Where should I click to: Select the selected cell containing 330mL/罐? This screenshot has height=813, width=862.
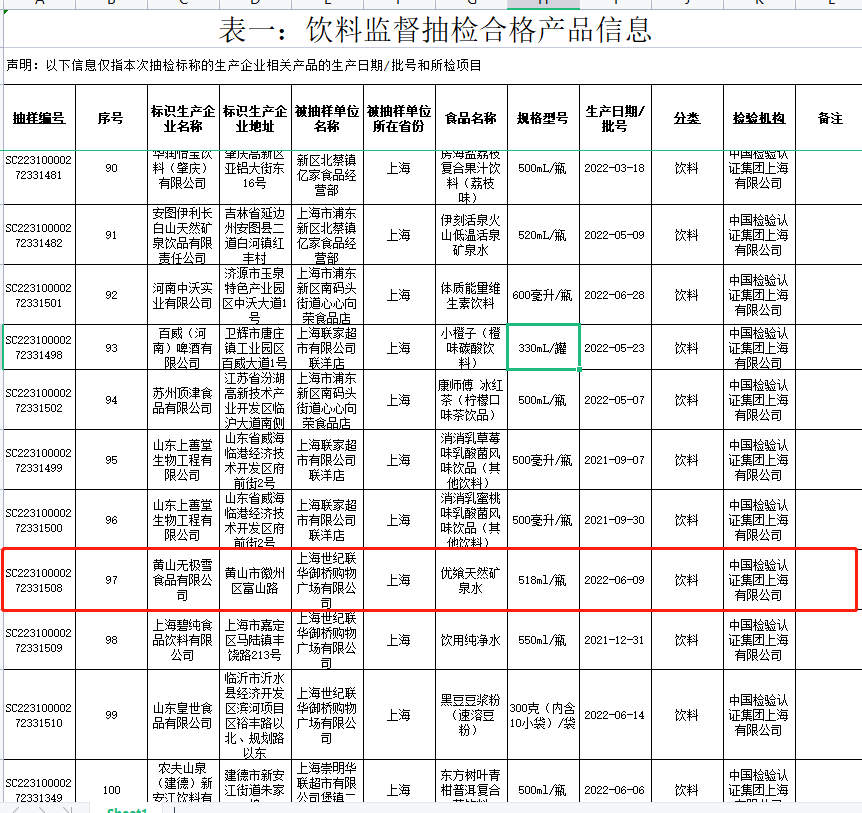[543, 348]
